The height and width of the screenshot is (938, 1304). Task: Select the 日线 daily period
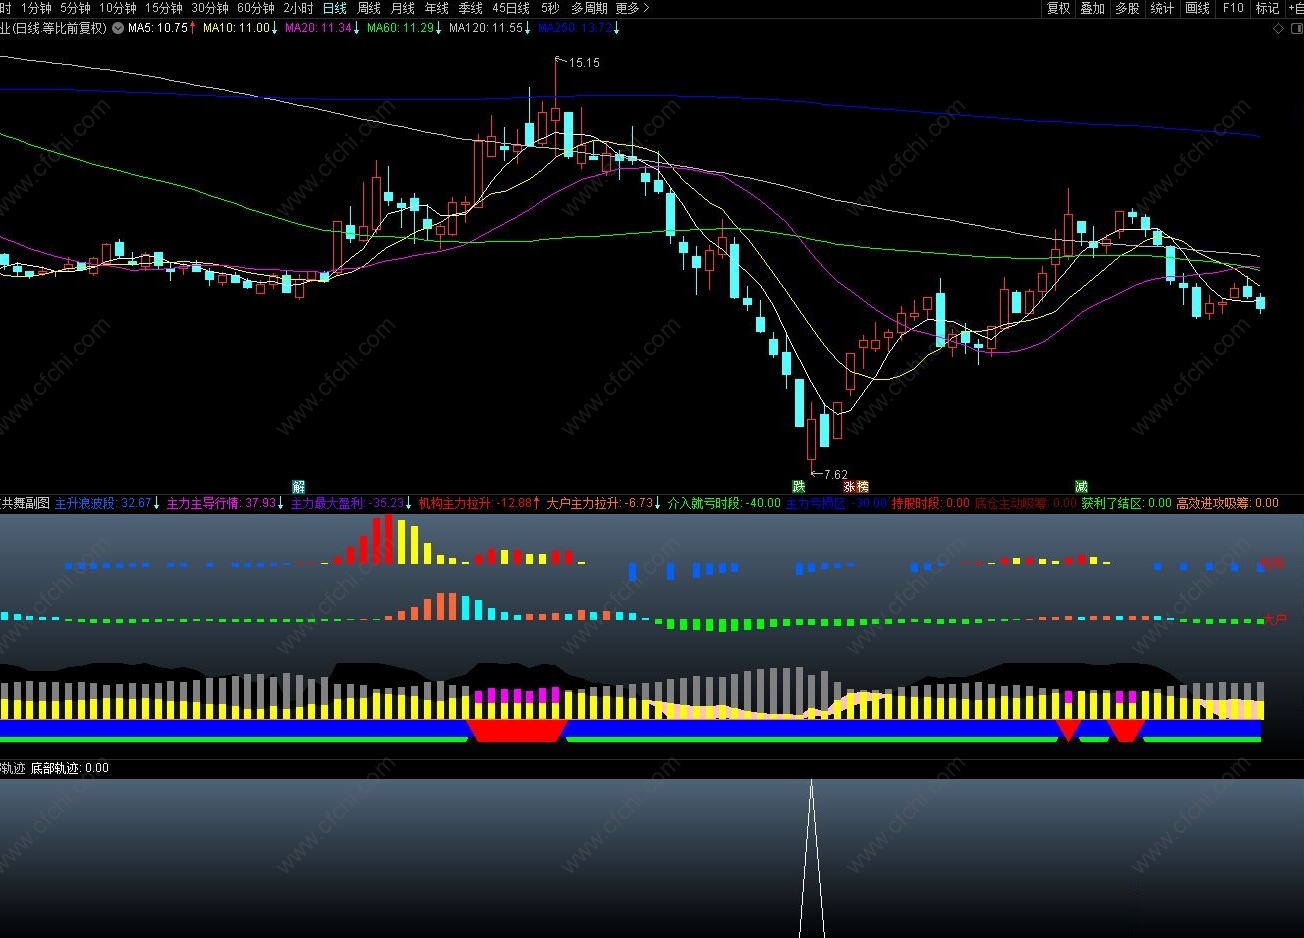(335, 8)
